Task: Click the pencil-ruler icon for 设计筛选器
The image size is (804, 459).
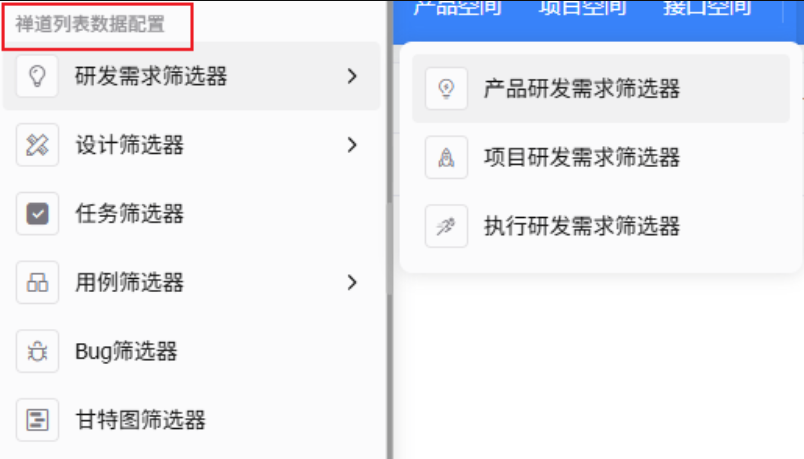Action: pyautogui.click(x=37, y=145)
